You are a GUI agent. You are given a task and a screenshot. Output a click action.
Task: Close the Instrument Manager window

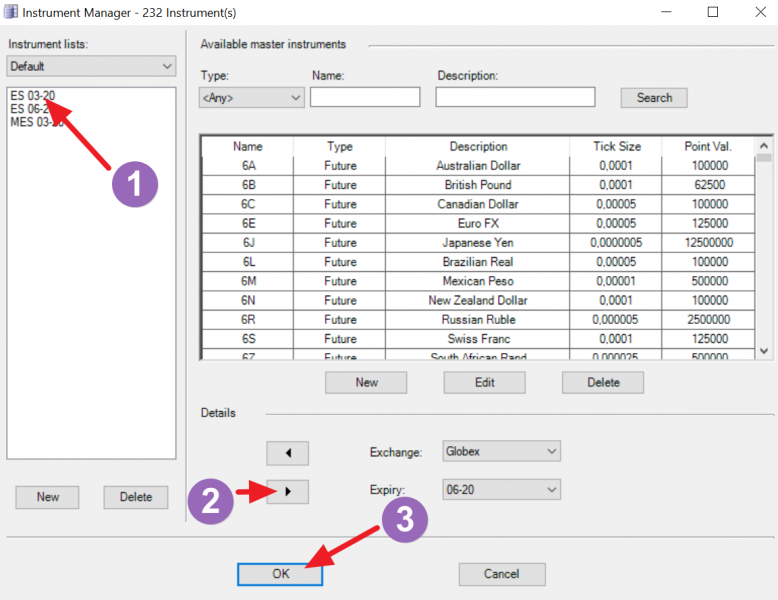(x=760, y=12)
